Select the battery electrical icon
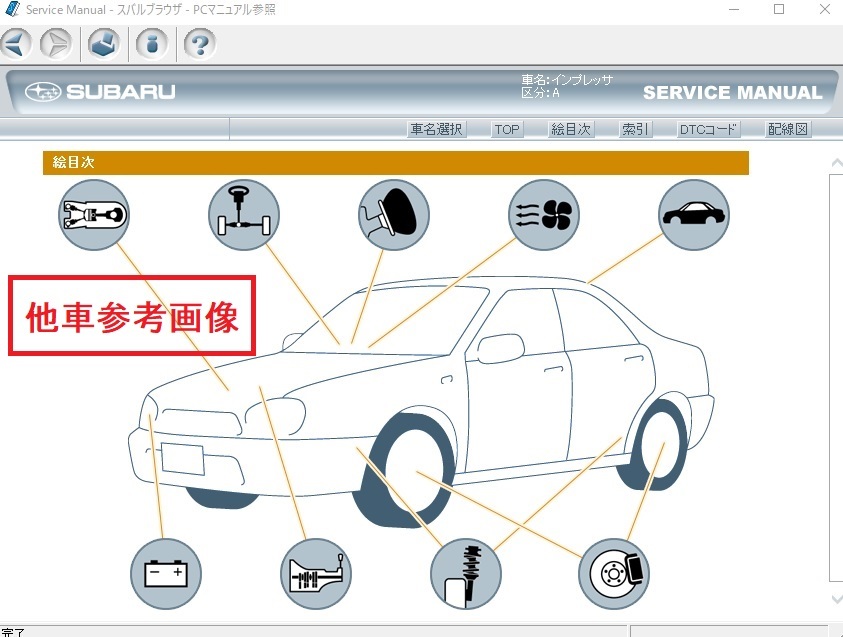Viewport: 843px width, 637px height. [x=166, y=574]
